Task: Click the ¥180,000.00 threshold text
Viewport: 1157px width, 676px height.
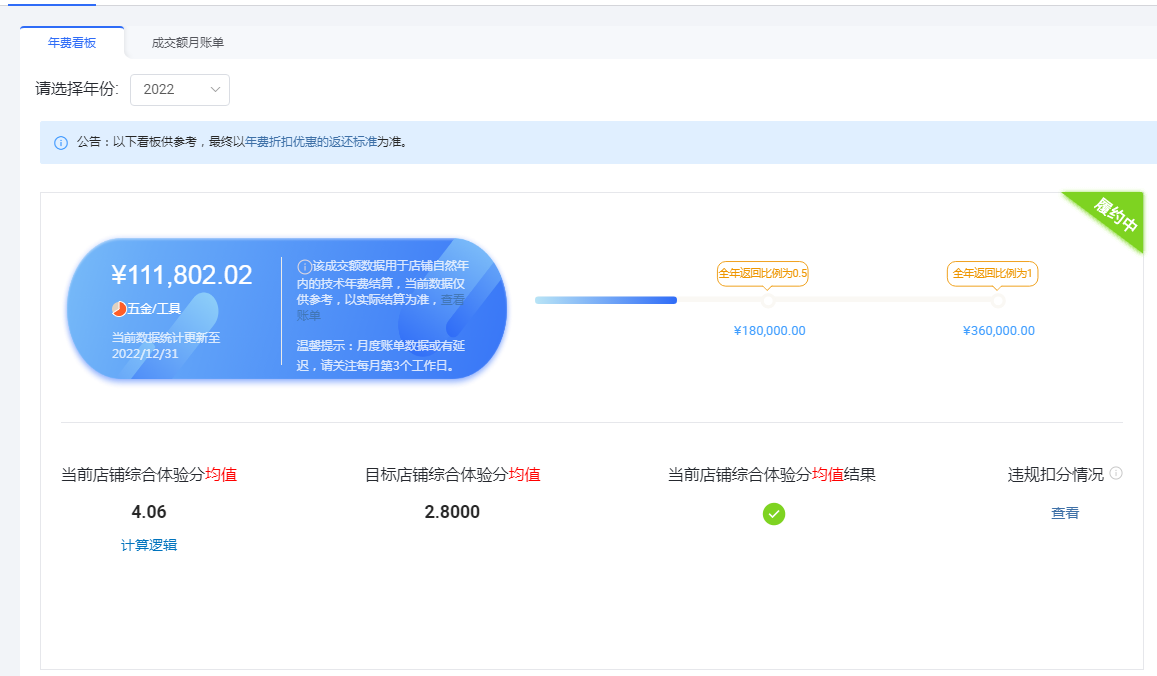Action: pyautogui.click(x=770, y=331)
